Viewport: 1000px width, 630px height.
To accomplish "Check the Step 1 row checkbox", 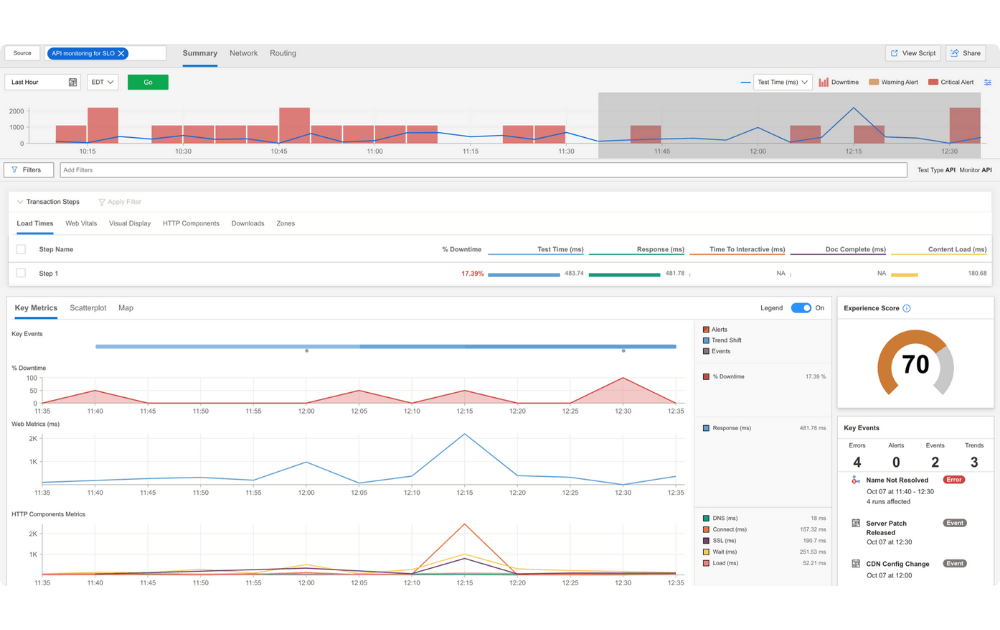I will tap(21, 273).
